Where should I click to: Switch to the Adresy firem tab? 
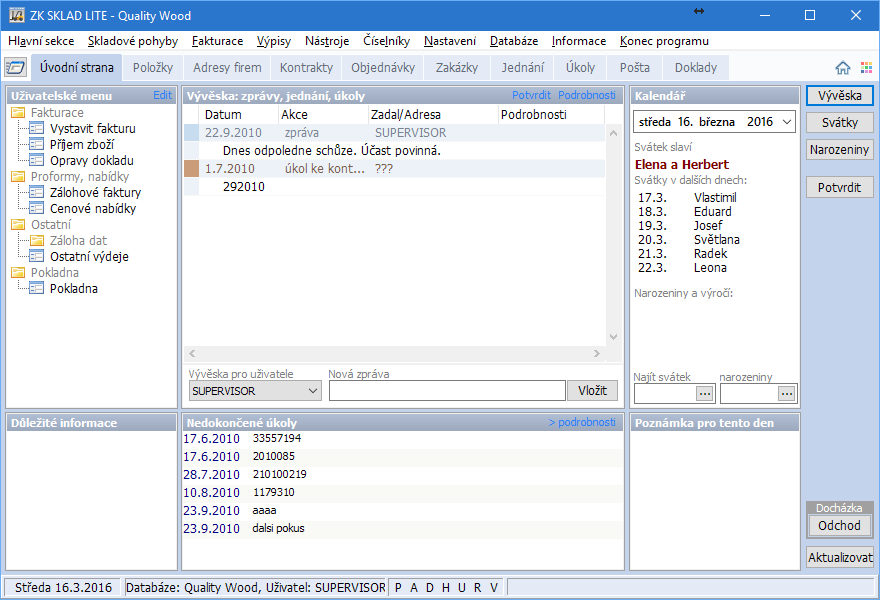tap(227, 67)
